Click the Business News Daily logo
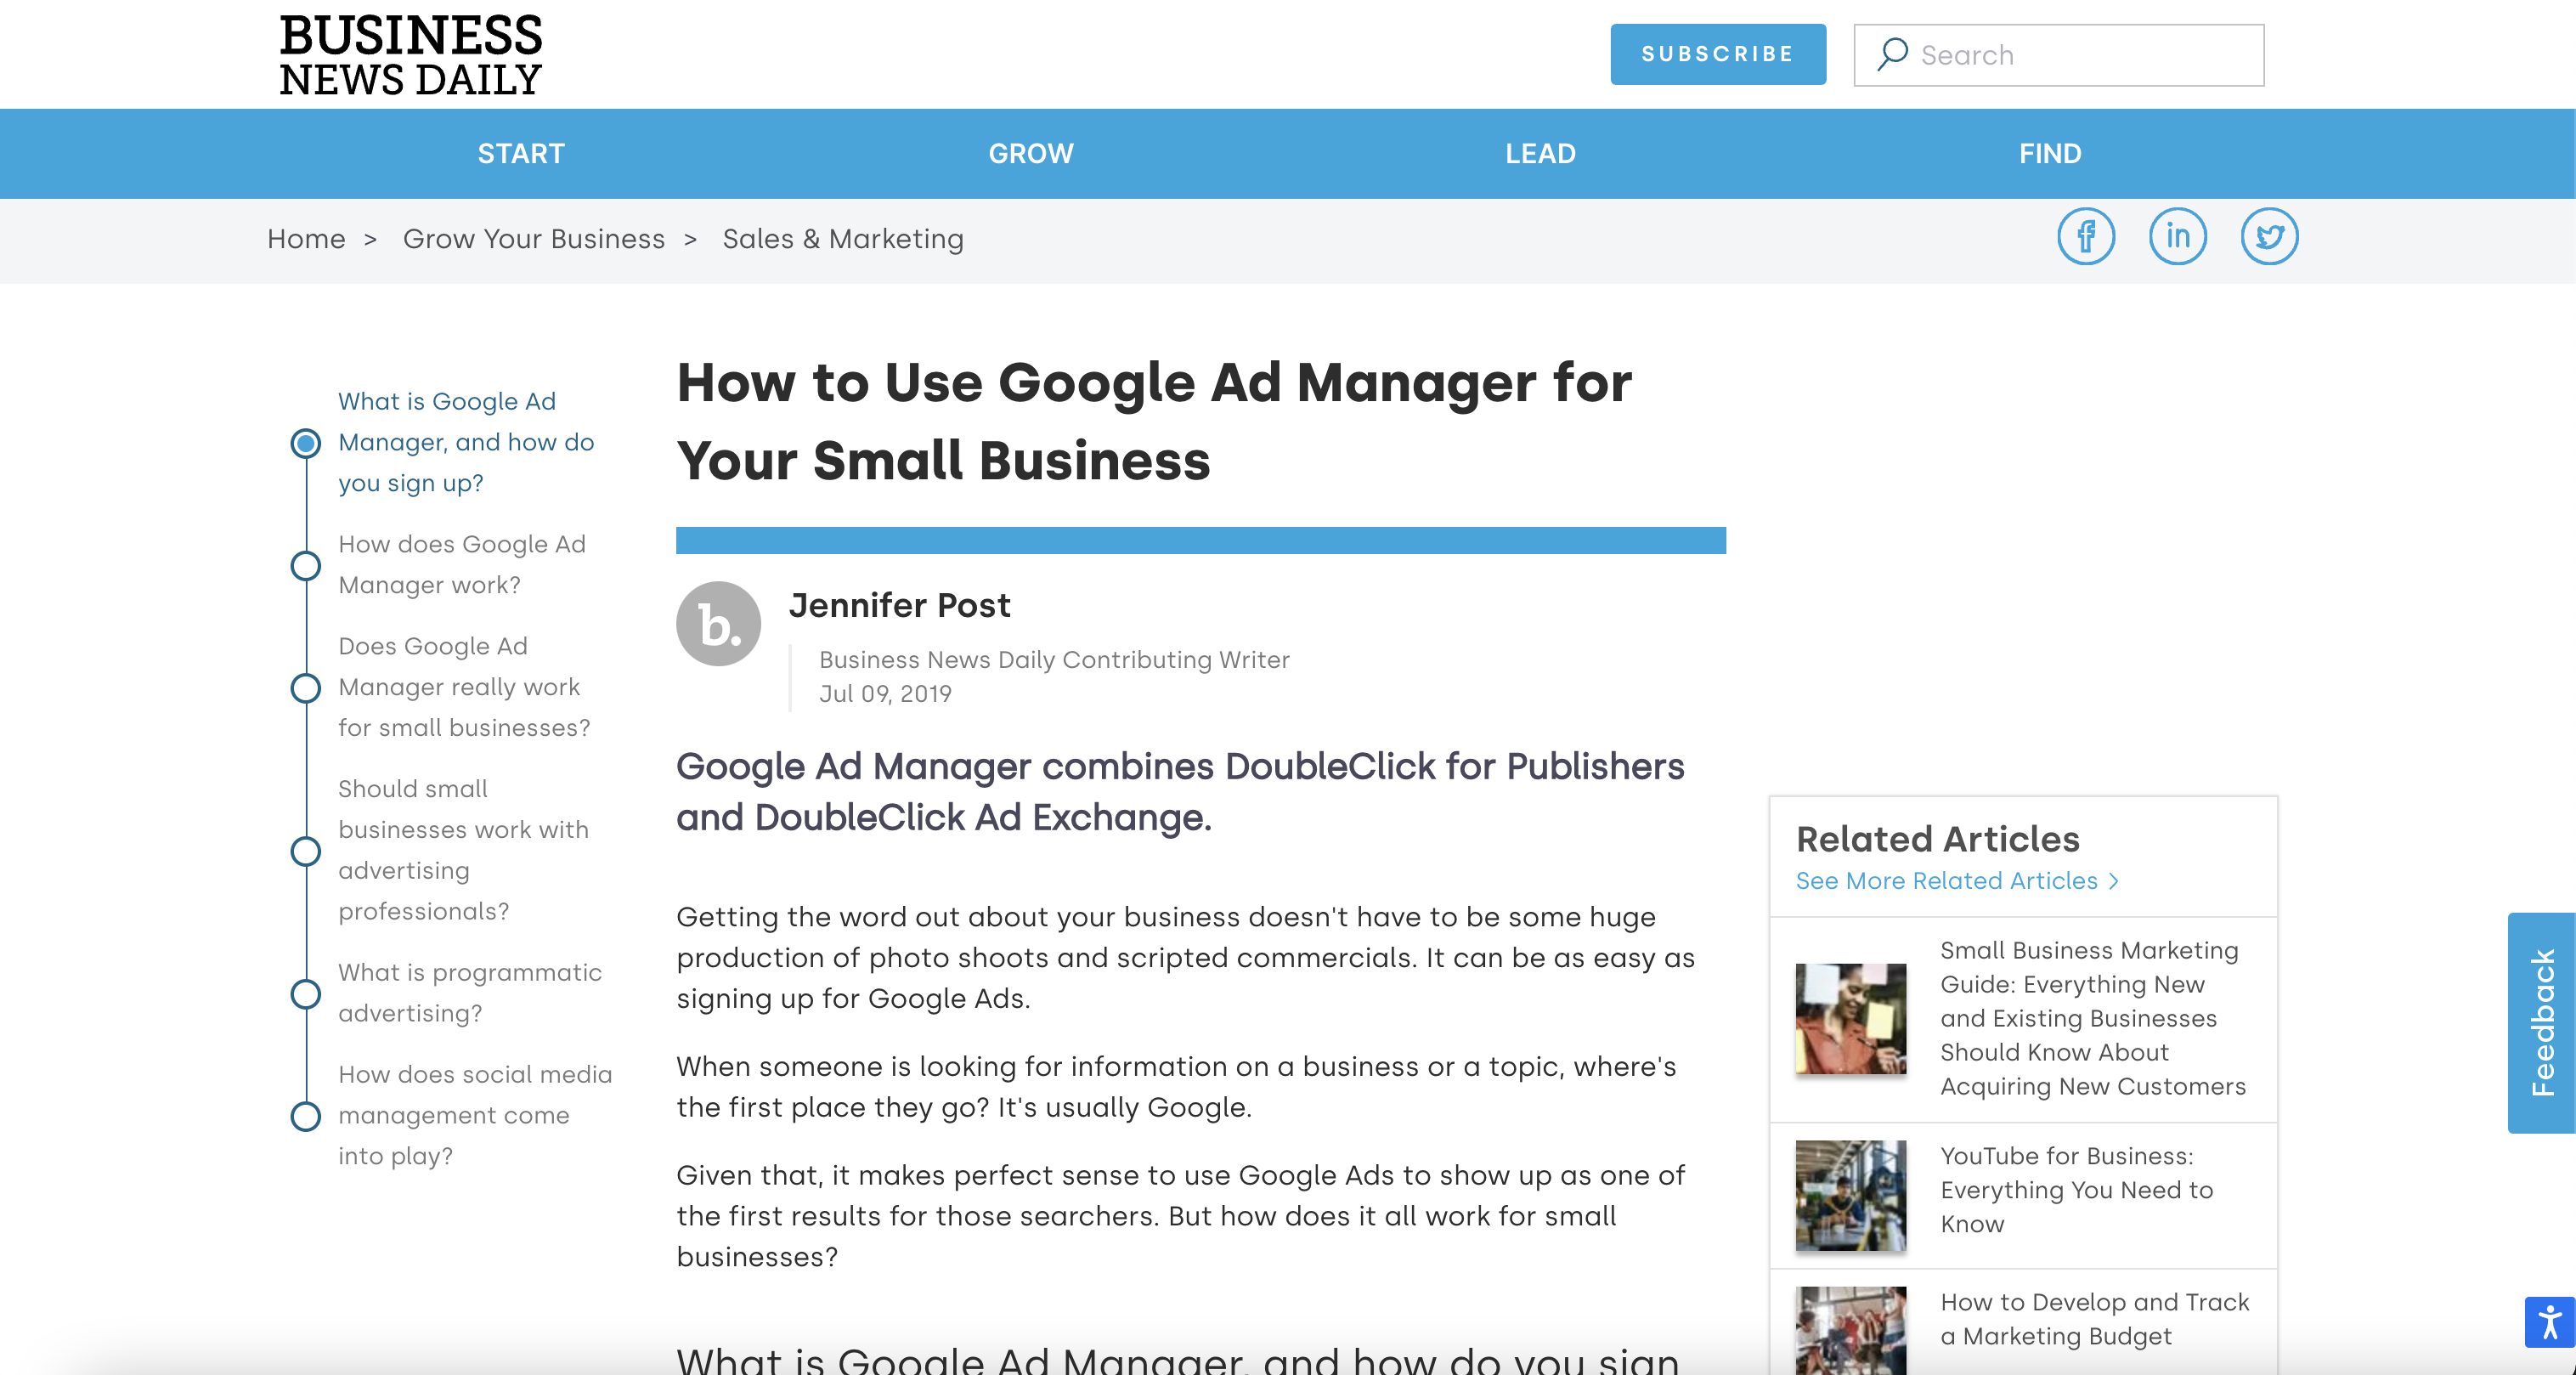This screenshot has width=2576, height=1375. [411, 55]
